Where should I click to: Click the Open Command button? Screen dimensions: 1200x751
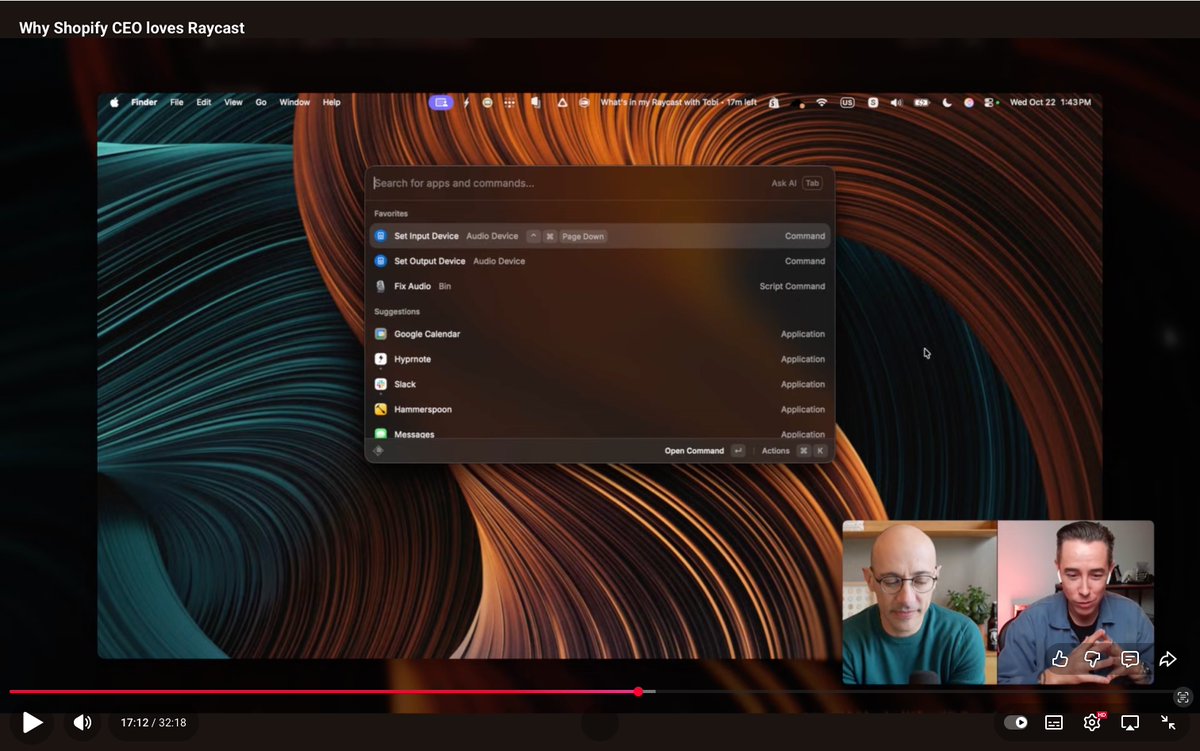point(704,451)
